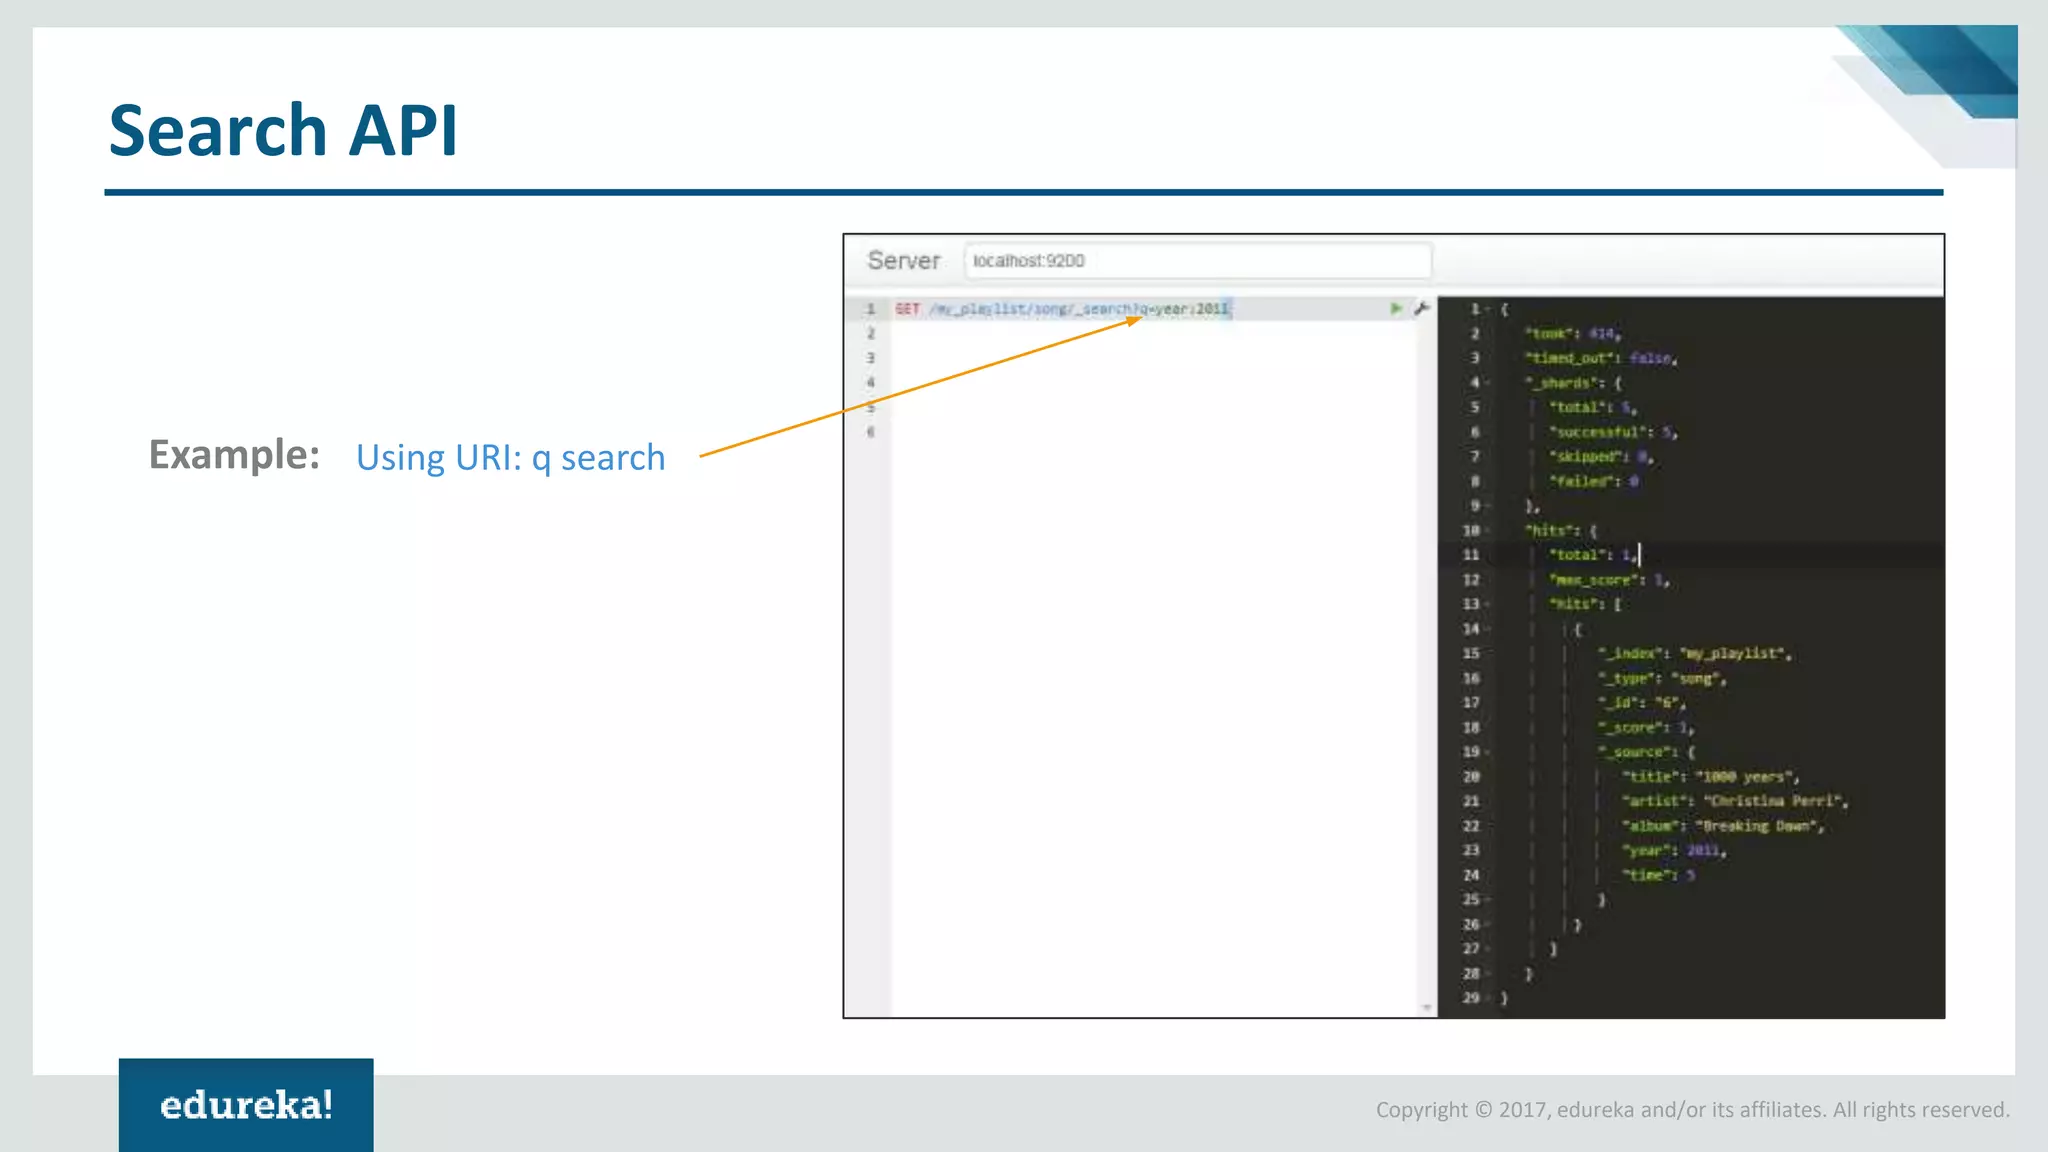The width and height of the screenshot is (2048, 1152).
Task: Fold the inner "hits" array on line 13
Action: pos(1488,605)
